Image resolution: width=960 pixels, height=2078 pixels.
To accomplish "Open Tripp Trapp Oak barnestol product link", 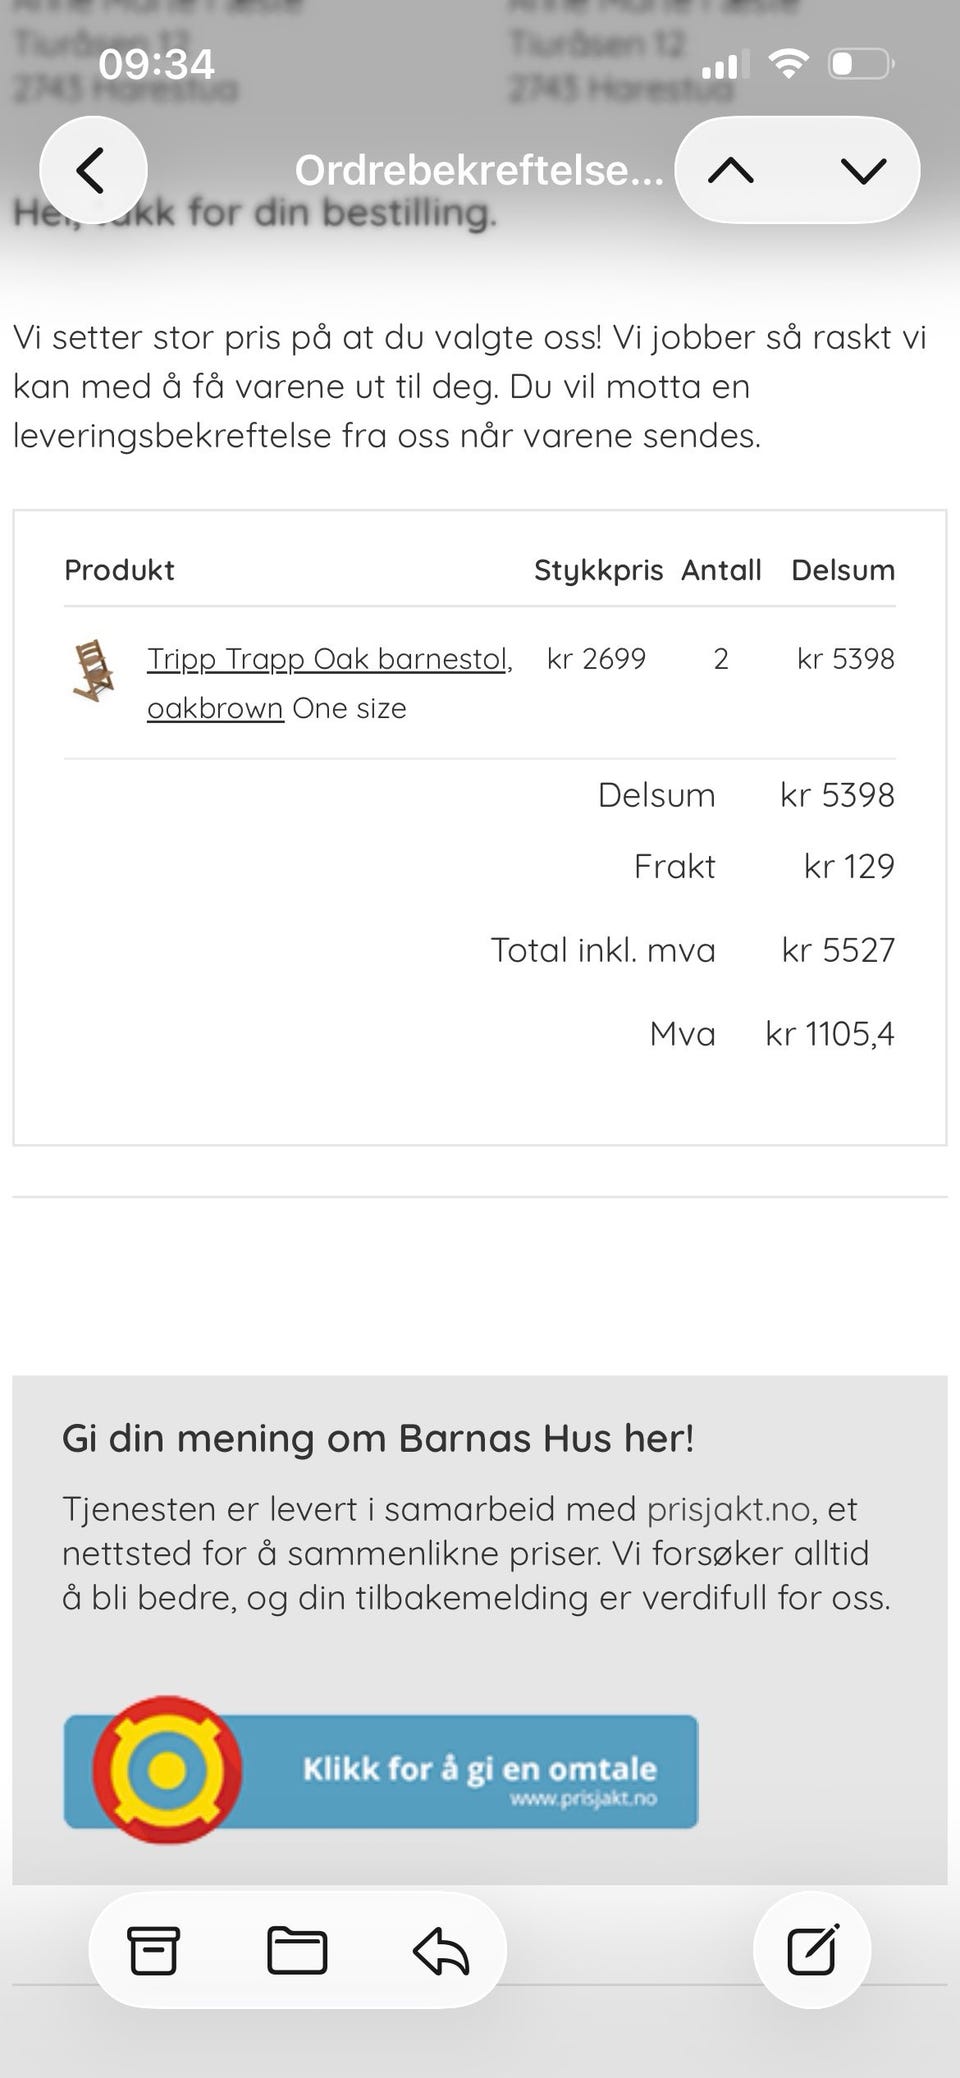I will (x=330, y=659).
